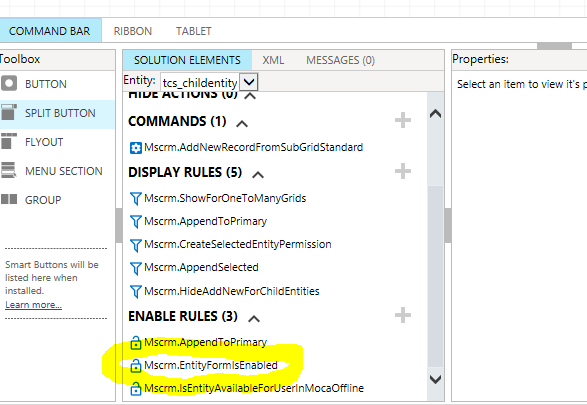Collapse the ENABLE RULES section chevron
Image resolution: width=587 pixels, height=405 pixels.
tap(254, 319)
